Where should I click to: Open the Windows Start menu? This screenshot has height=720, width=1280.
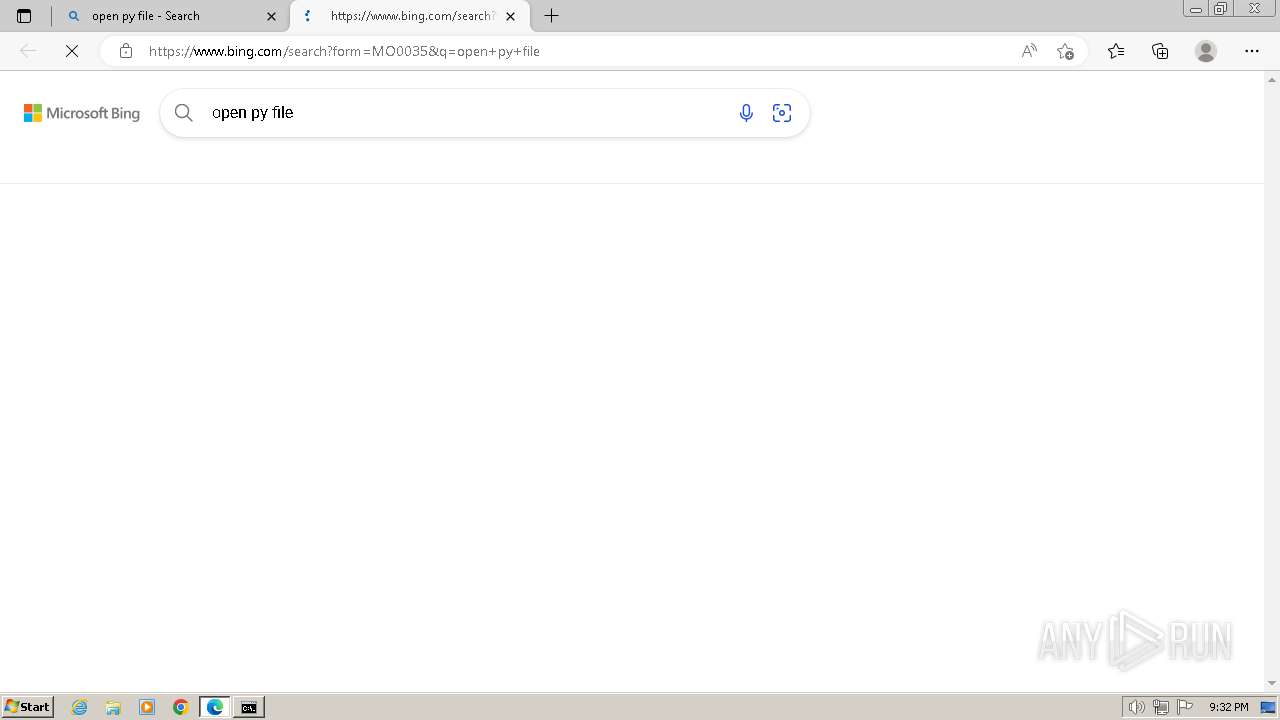(x=27, y=707)
